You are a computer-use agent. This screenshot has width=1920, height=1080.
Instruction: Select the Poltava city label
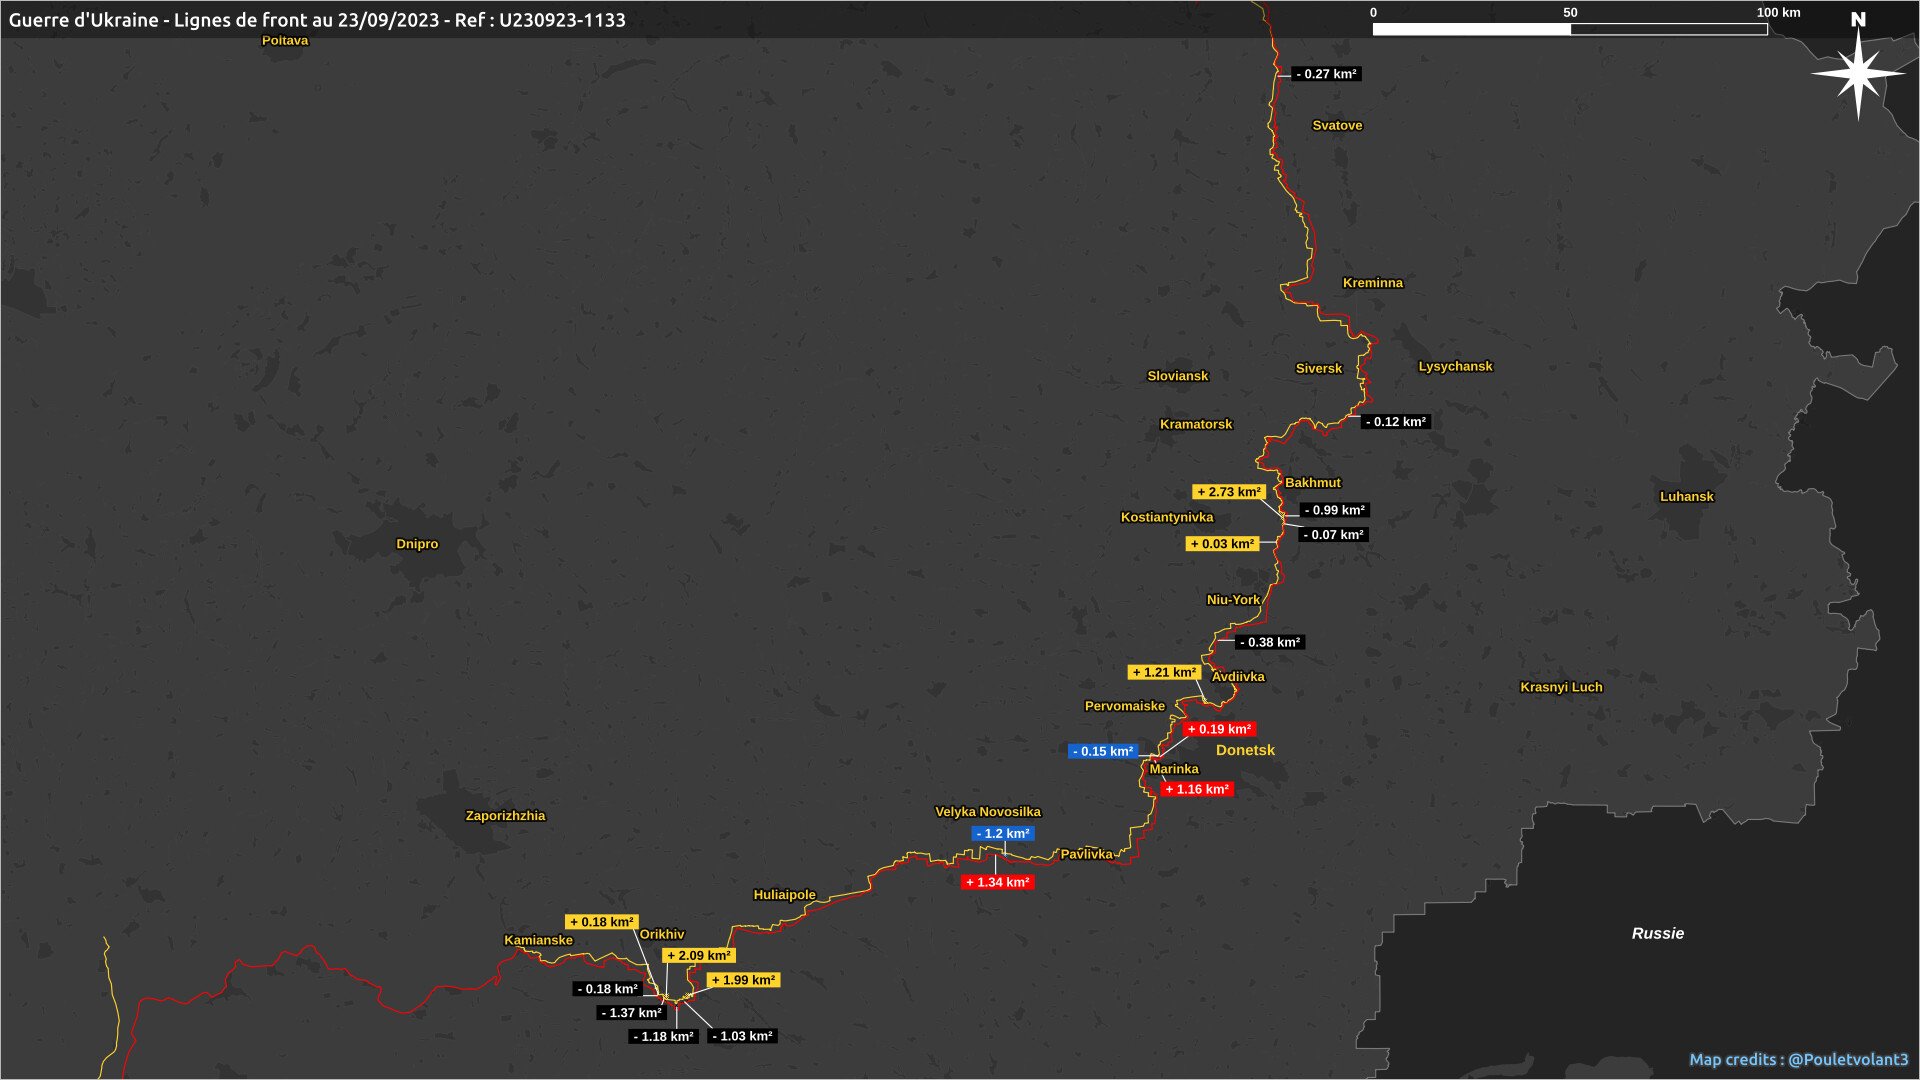tap(285, 41)
